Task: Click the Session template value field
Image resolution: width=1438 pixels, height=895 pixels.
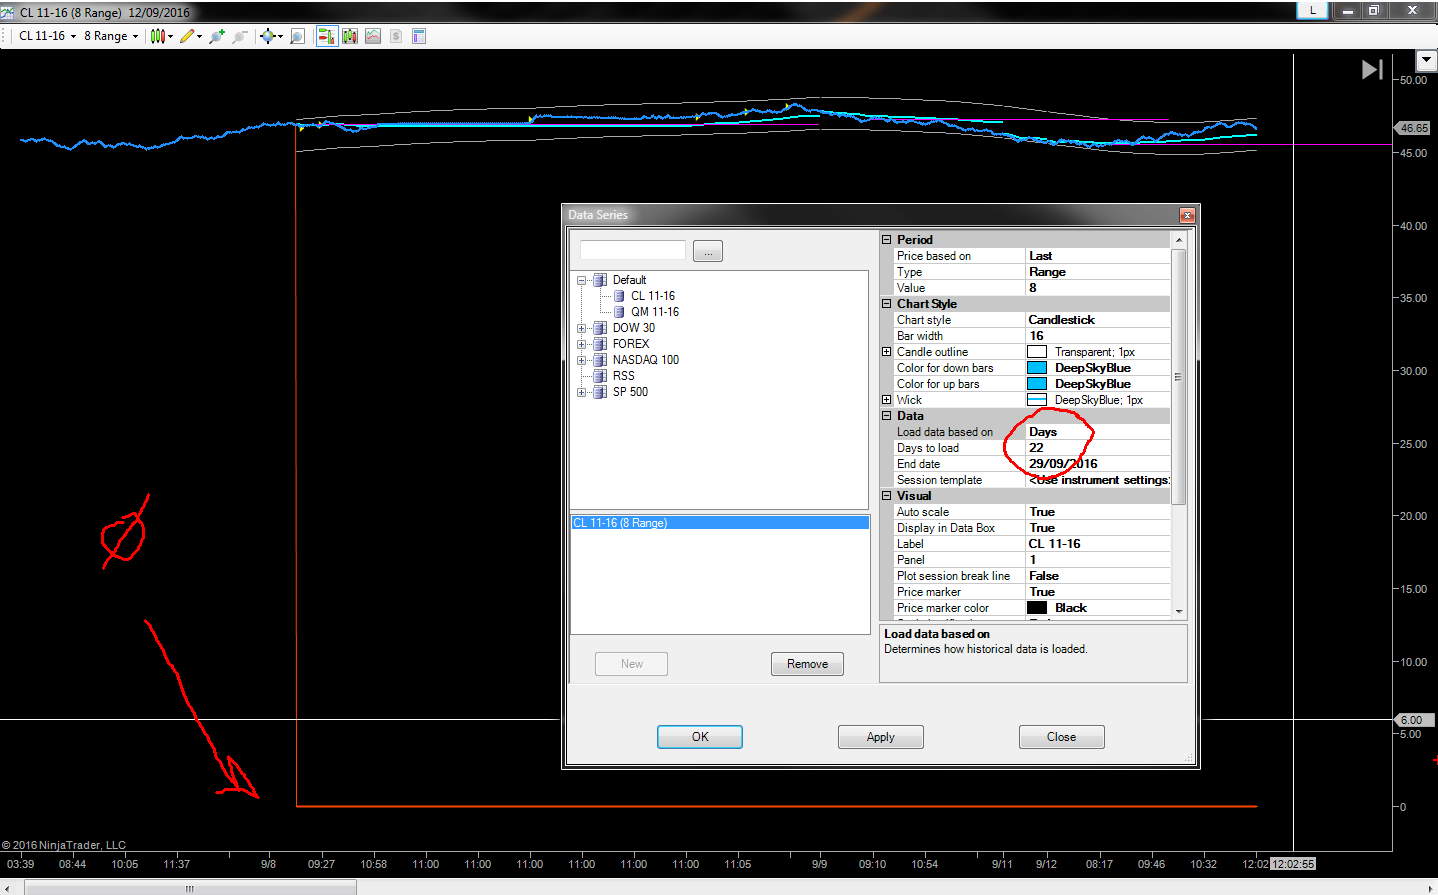Action: pyautogui.click(x=1097, y=480)
